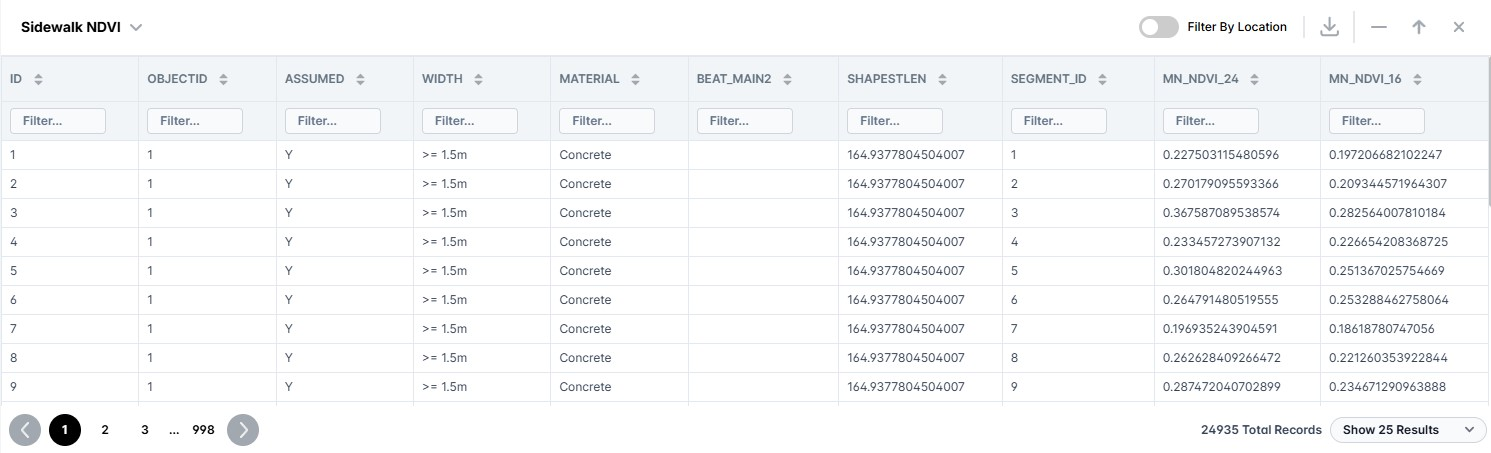Go to page 3

145,430
